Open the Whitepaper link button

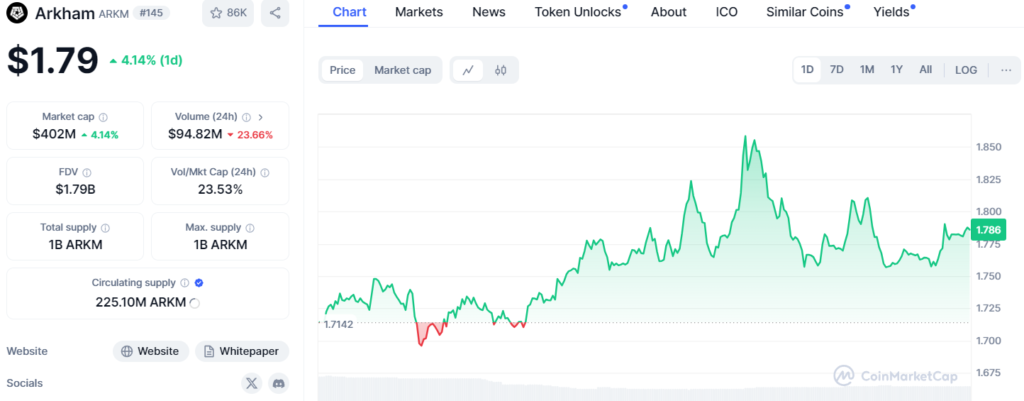tap(242, 351)
